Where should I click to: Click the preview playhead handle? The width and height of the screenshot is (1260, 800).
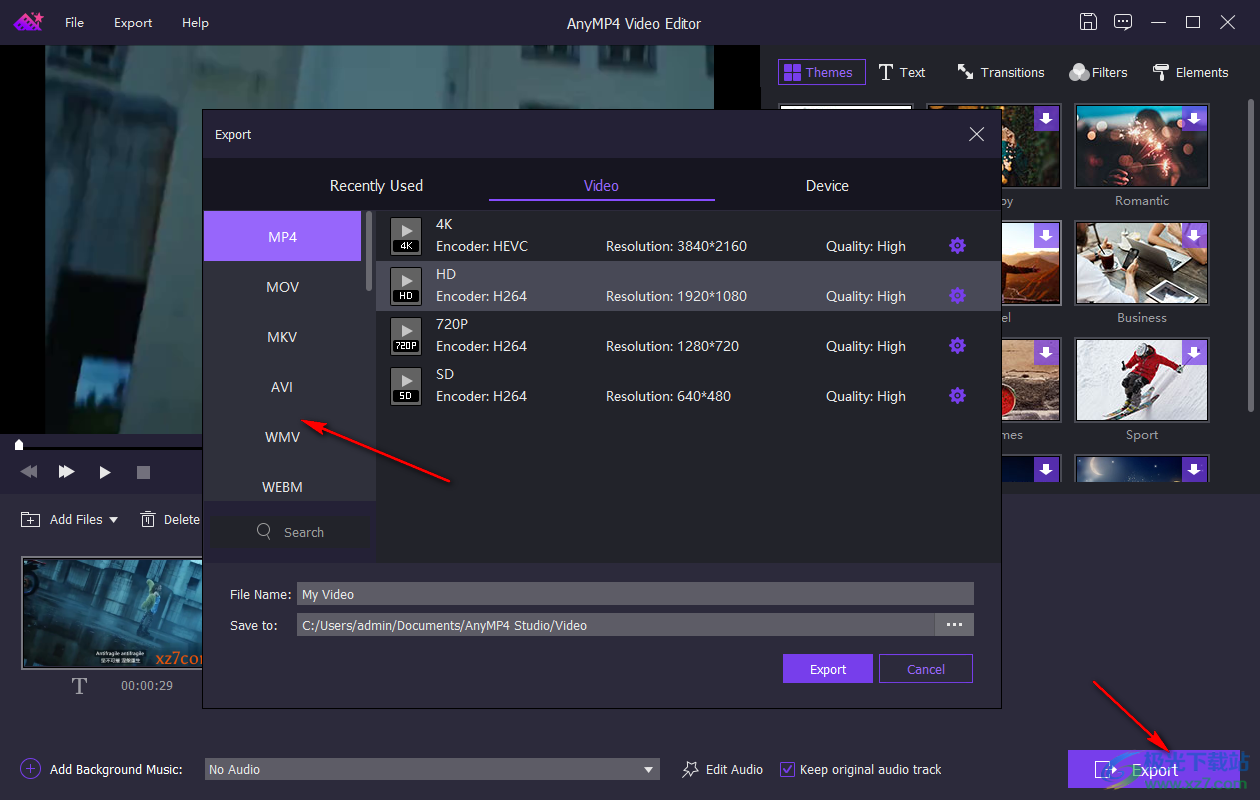(19, 444)
